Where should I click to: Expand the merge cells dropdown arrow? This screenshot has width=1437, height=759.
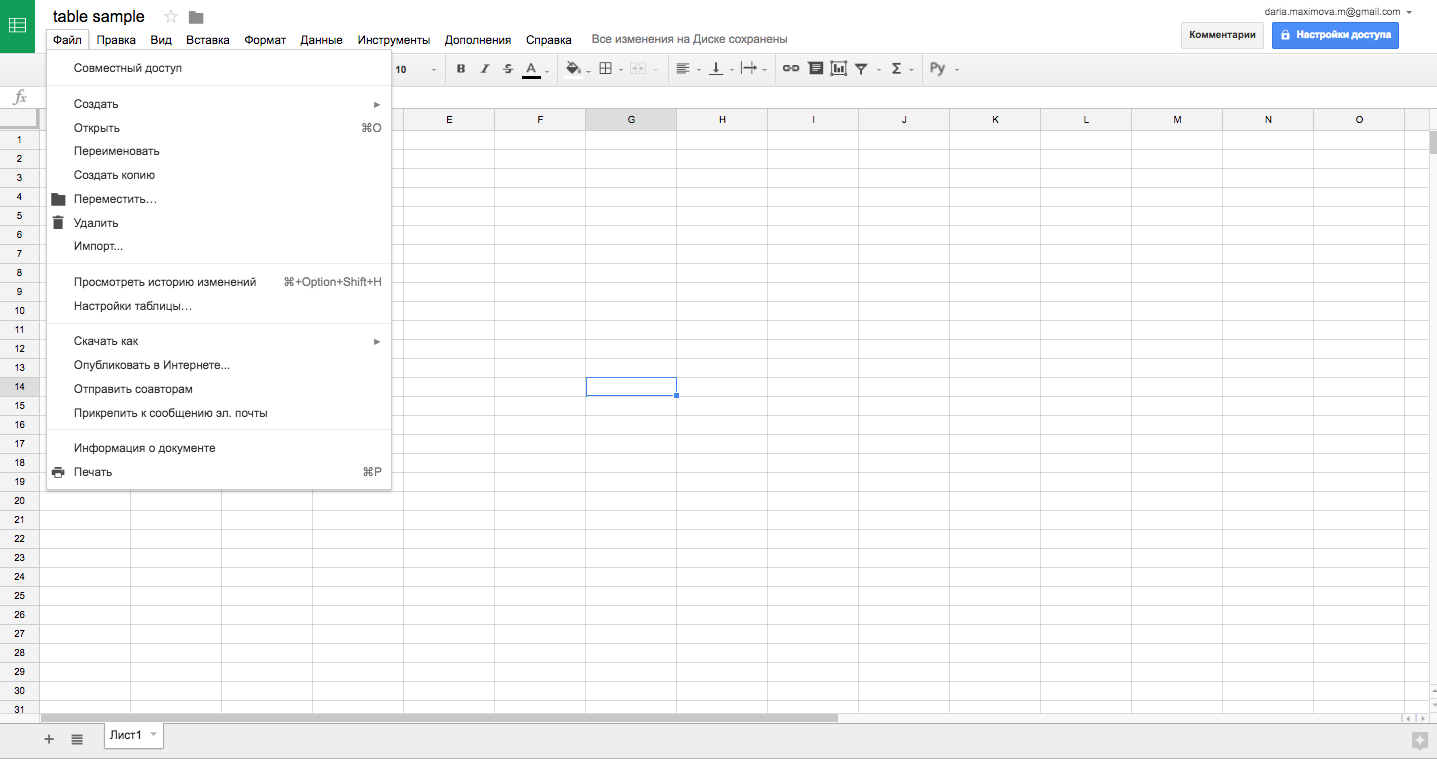click(x=654, y=70)
